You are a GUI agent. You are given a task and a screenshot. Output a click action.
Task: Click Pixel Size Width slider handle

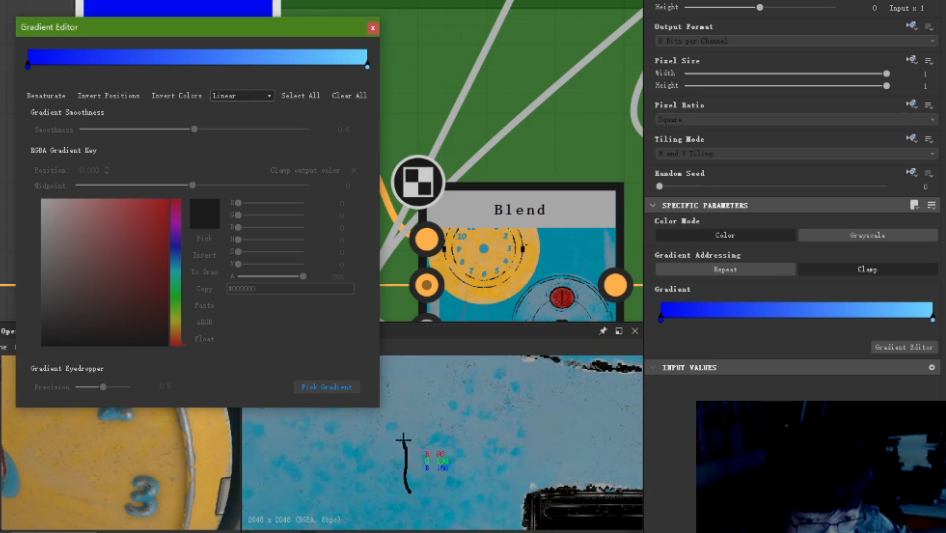[x=886, y=74]
